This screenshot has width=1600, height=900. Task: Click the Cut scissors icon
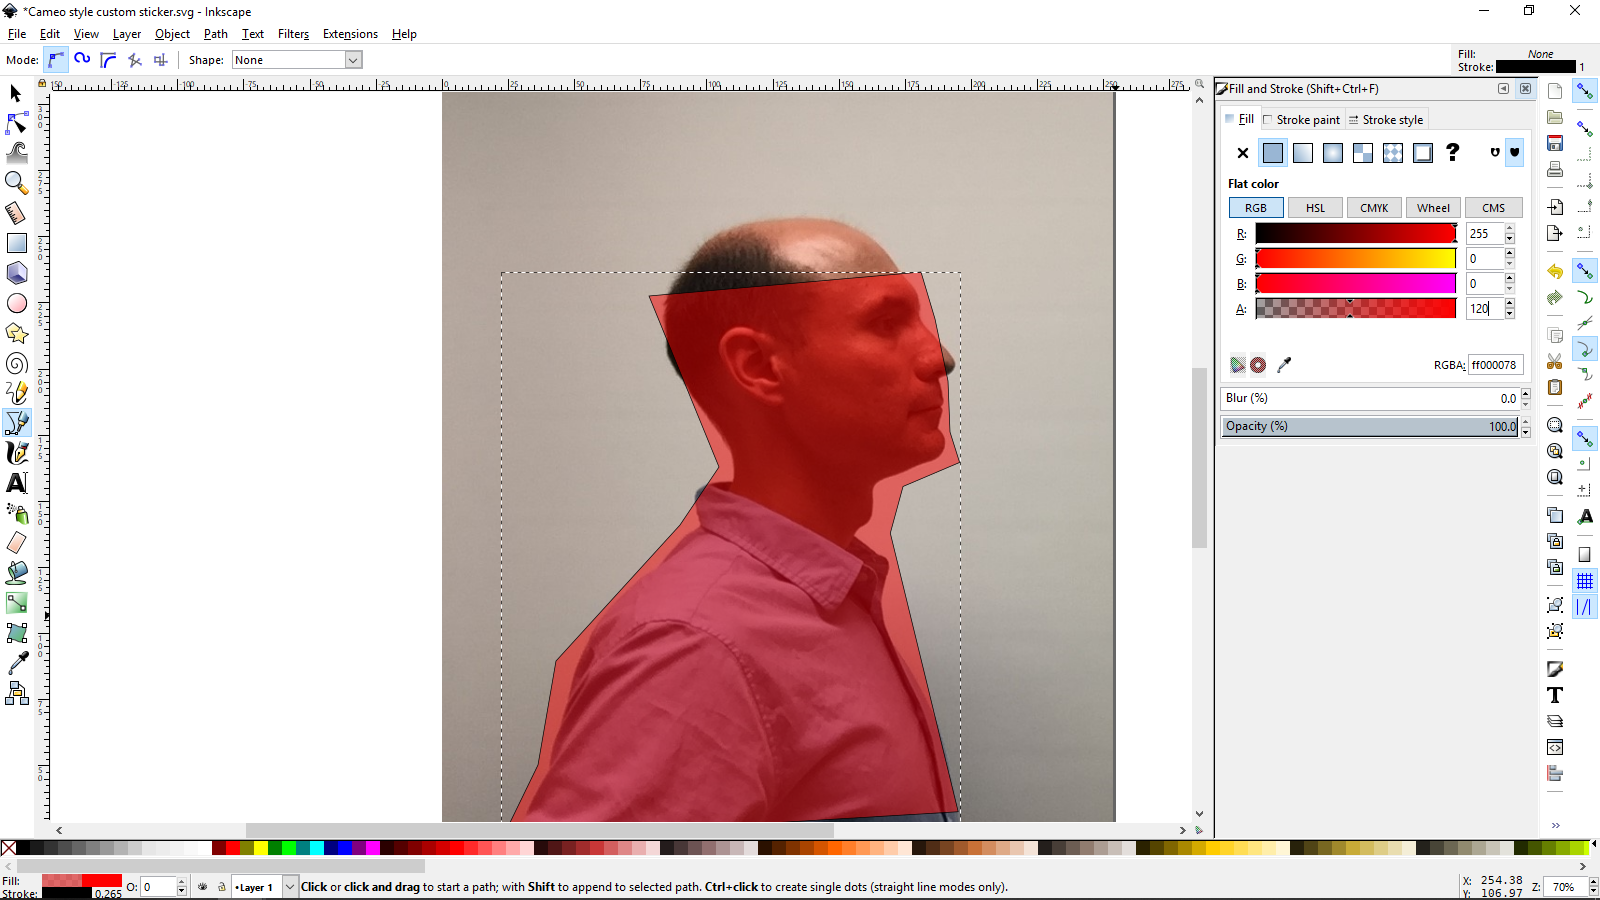(1555, 361)
